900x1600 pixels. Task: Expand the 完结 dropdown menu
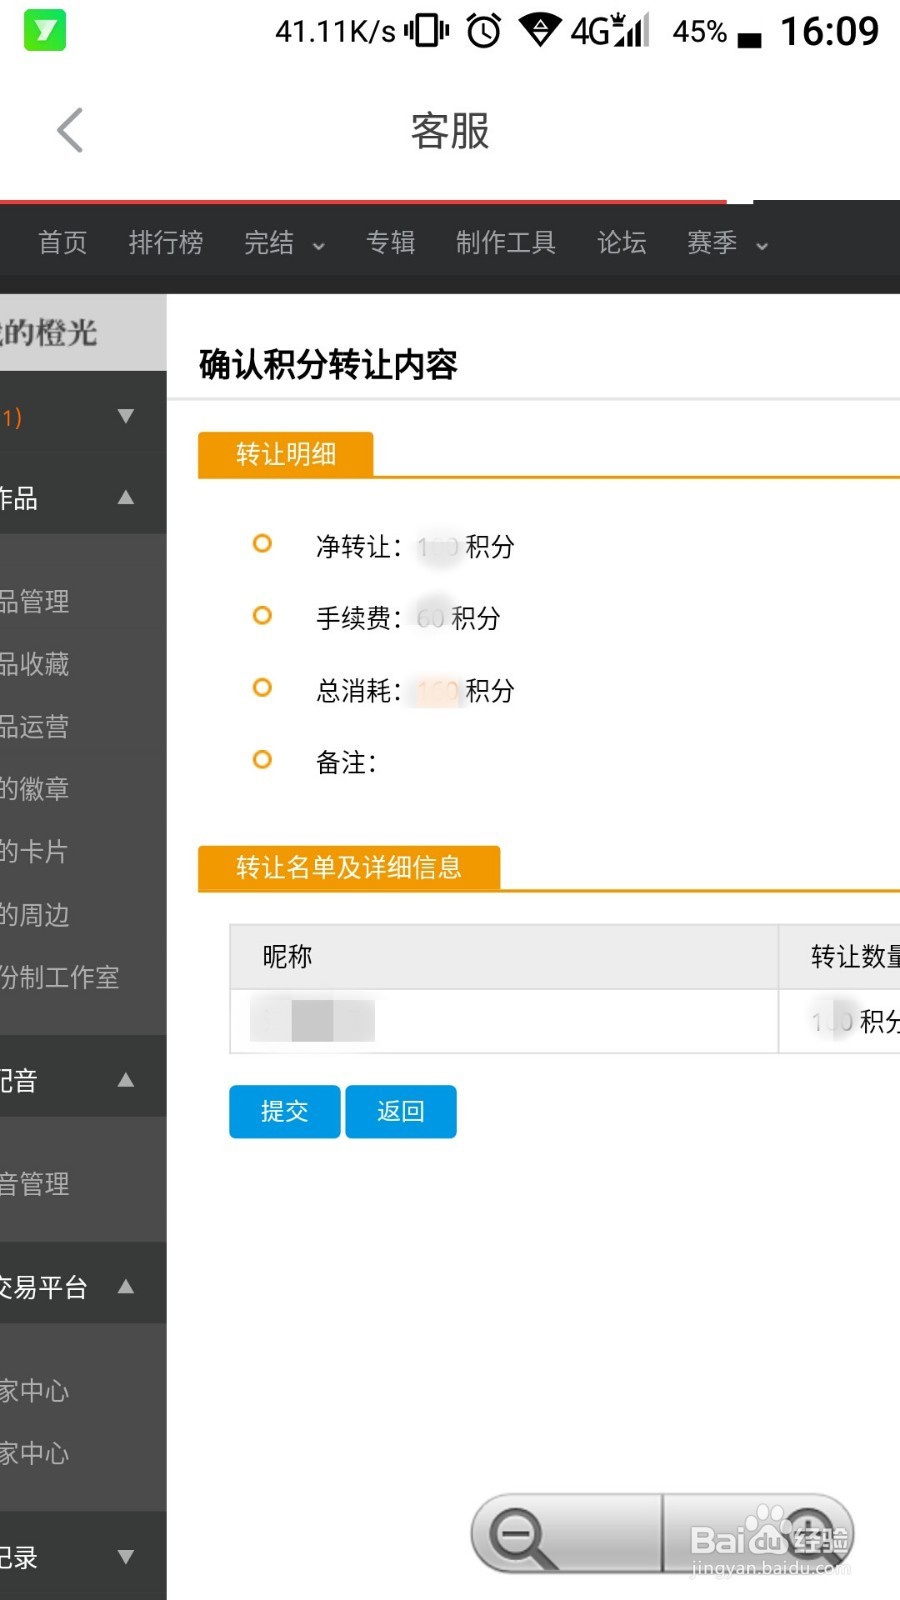point(284,243)
